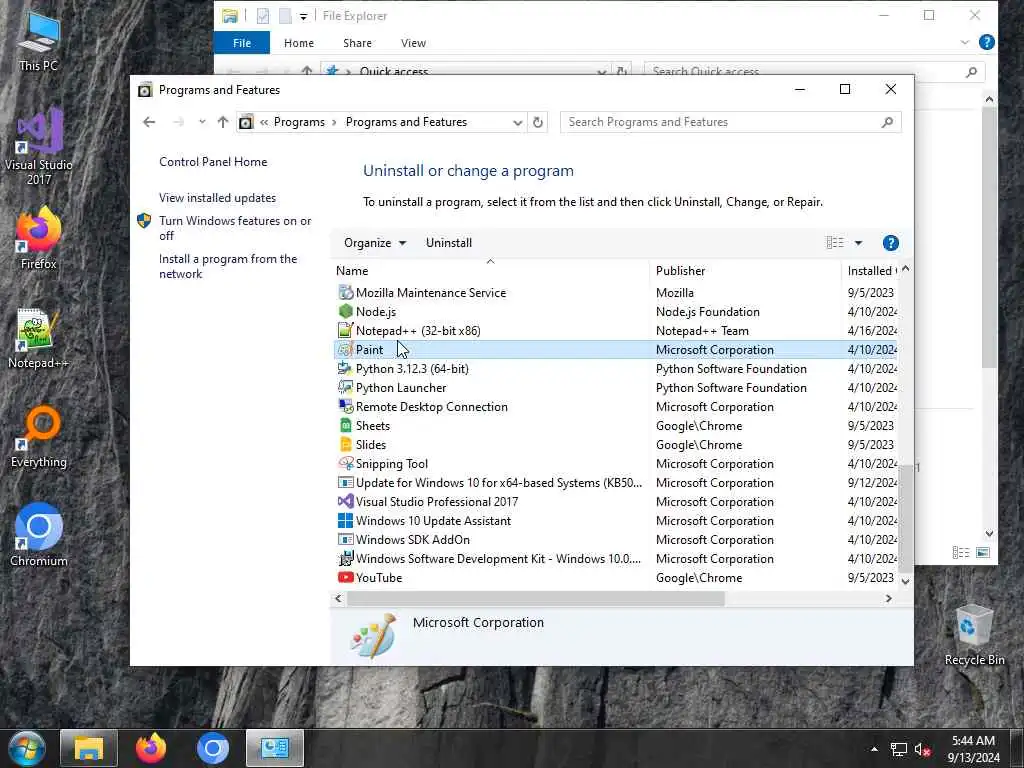Focus the Search Programs and Features field
This screenshot has height=768, width=1024.
730,122
